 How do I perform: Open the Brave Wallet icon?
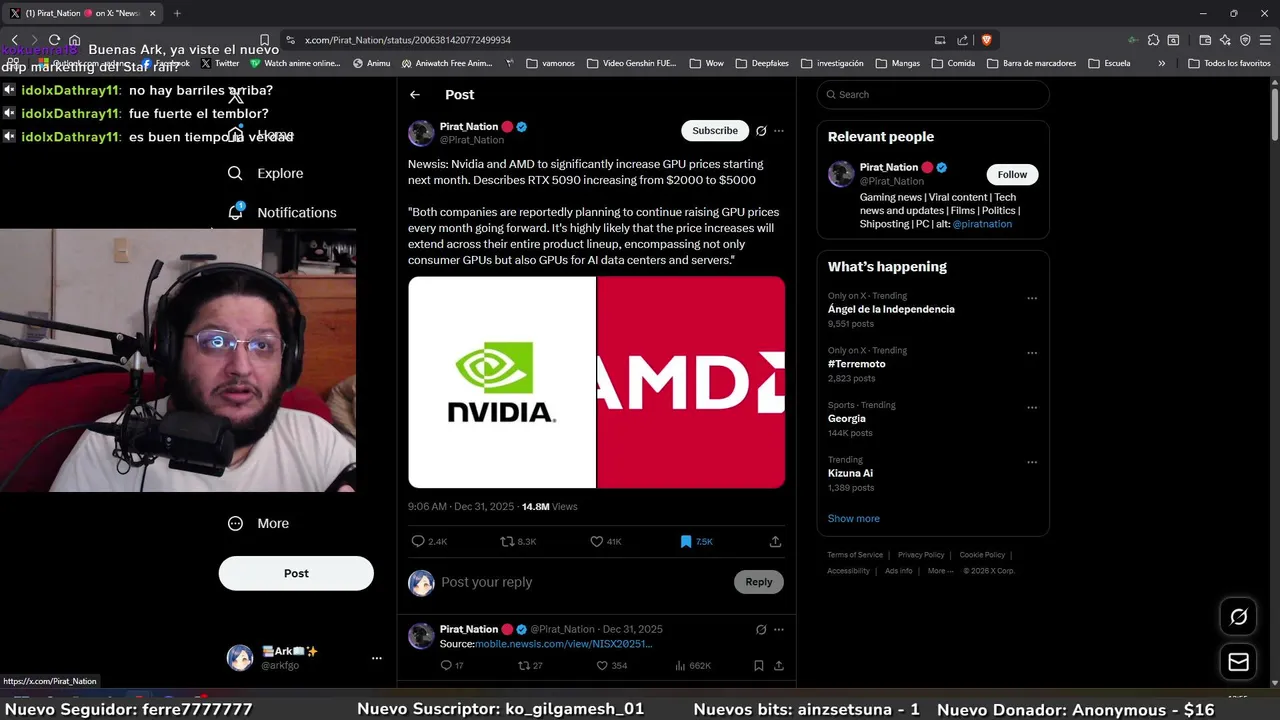point(1205,40)
